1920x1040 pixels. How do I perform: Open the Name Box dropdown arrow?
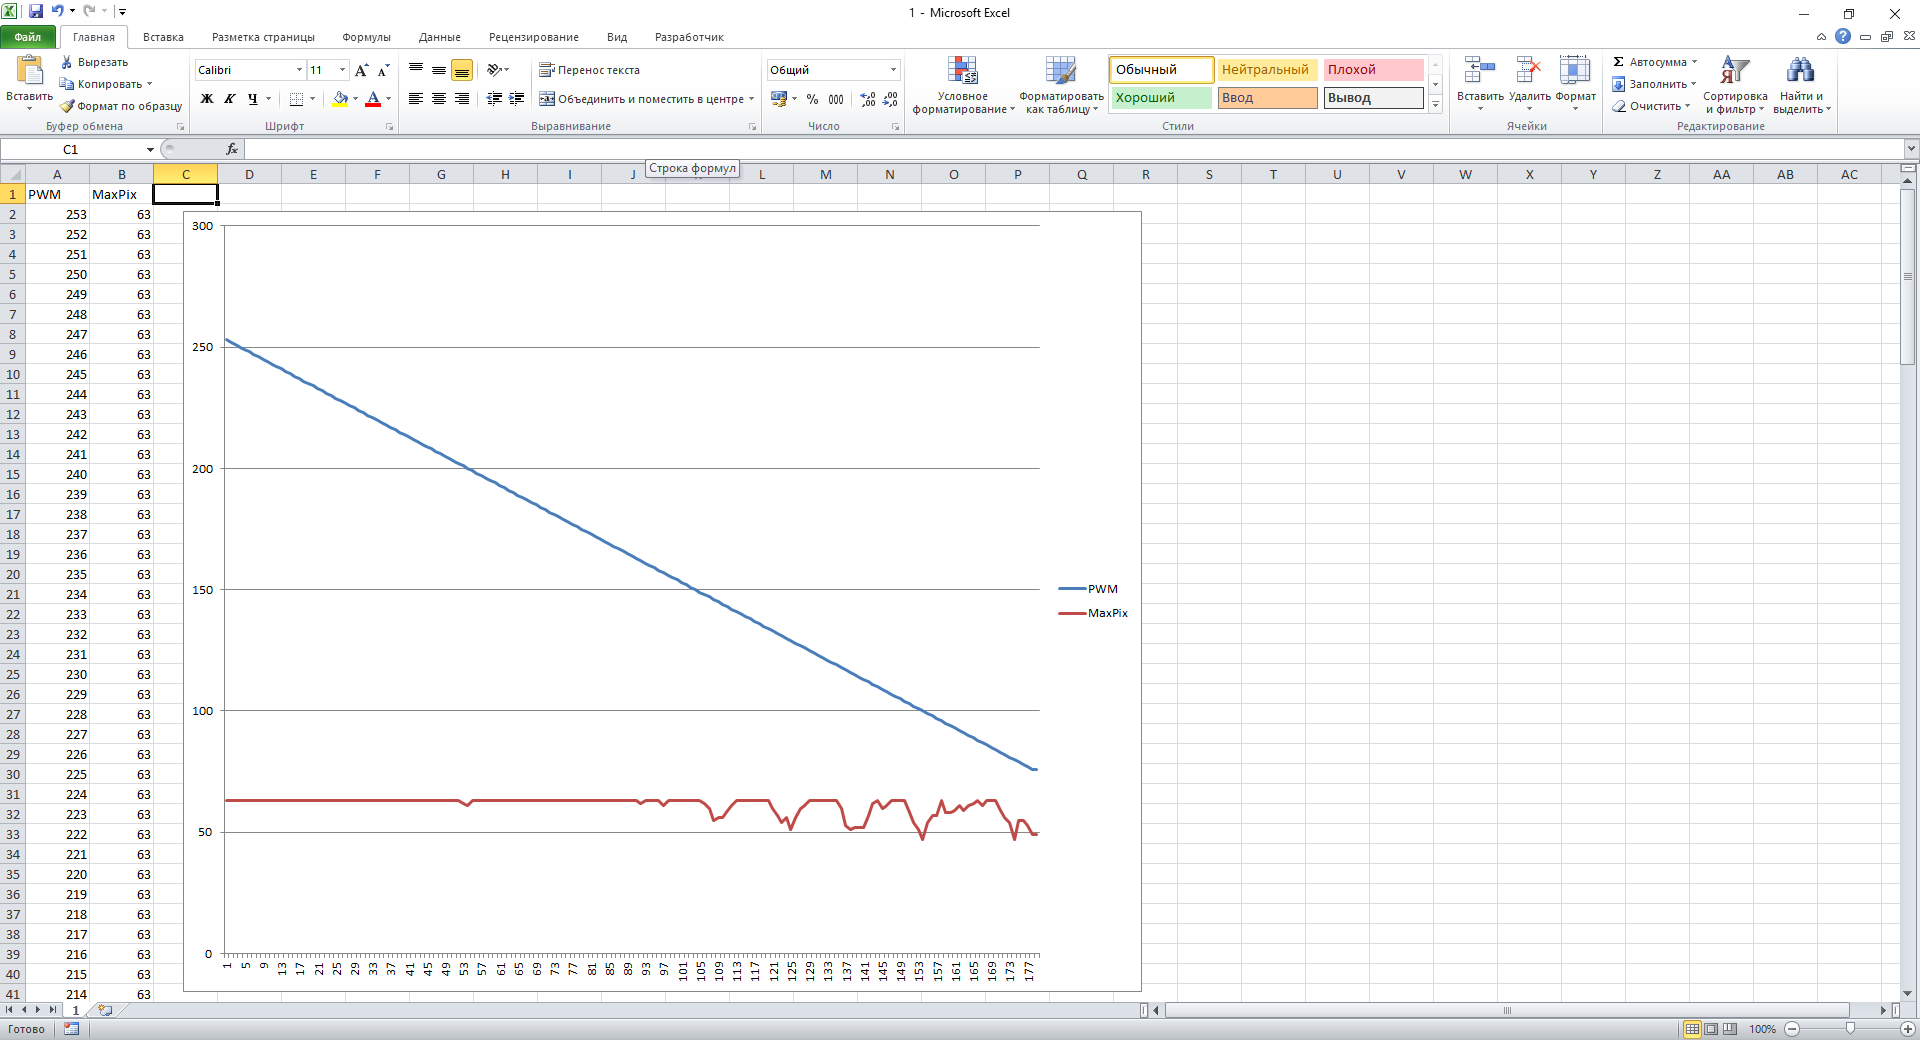point(150,150)
